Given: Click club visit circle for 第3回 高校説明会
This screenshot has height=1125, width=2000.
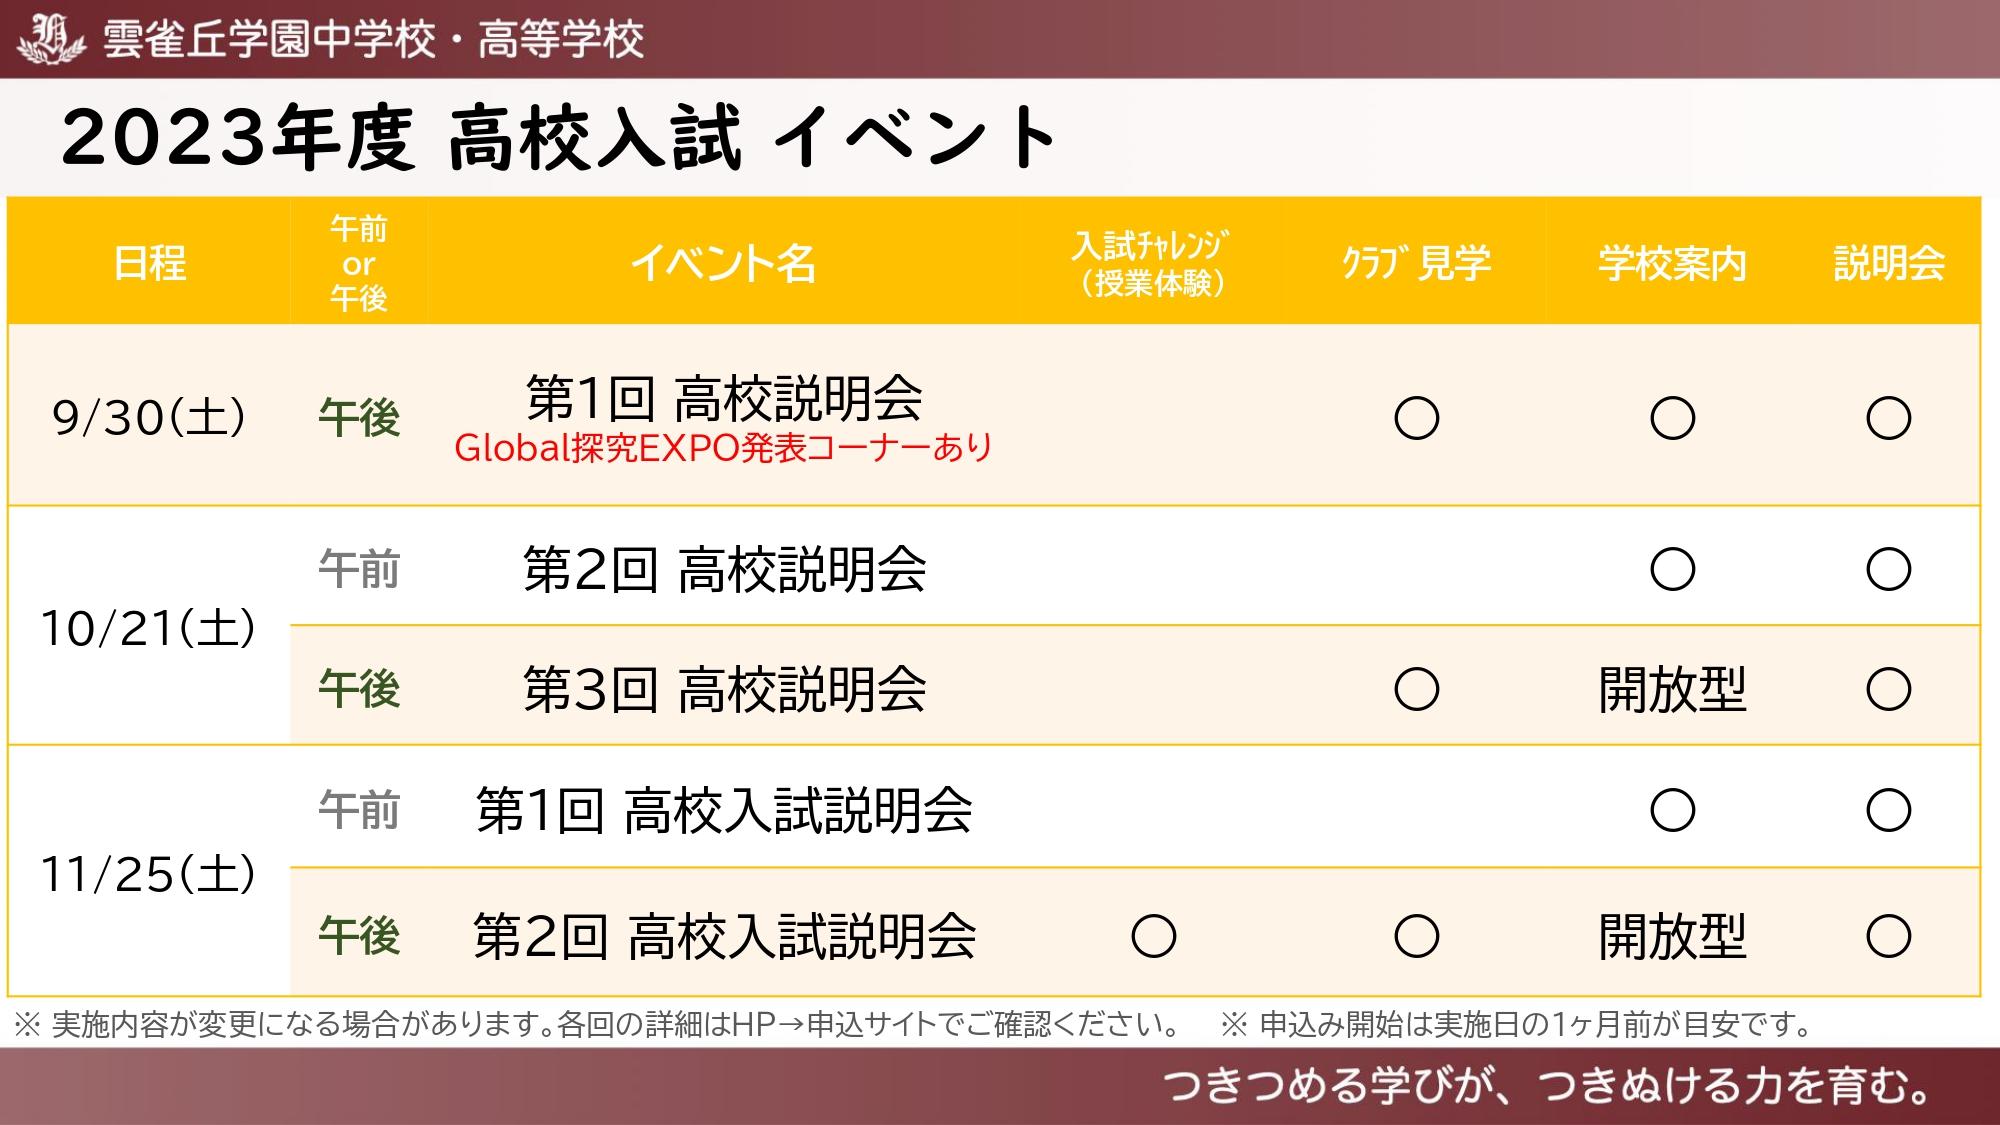Looking at the screenshot, I should point(1417,689).
